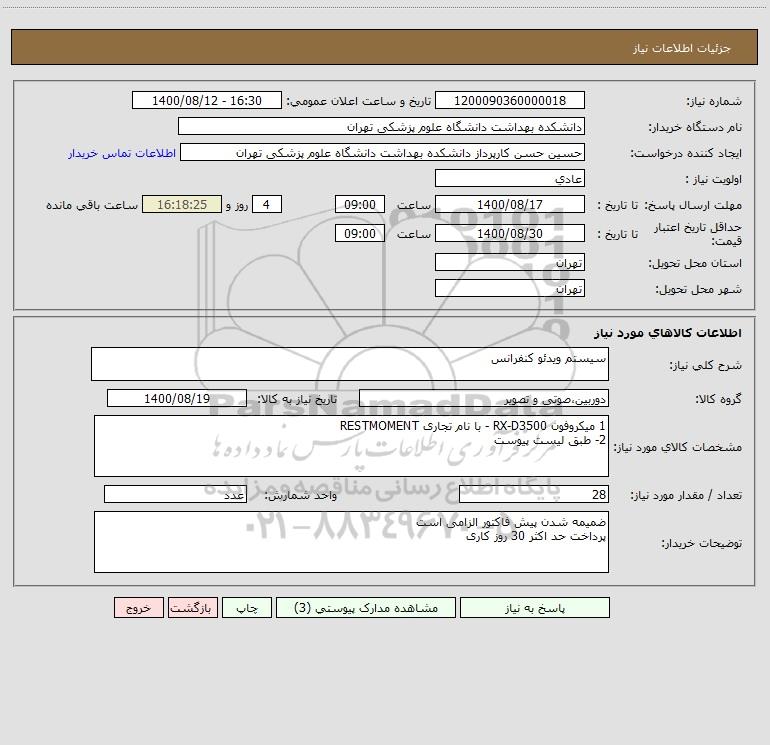Click the 'واحد شمارش:' label
Viewport: 770px width, 745px height.
pyautogui.click(x=301, y=496)
